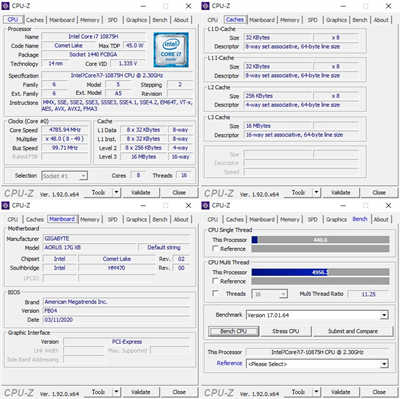This screenshot has width=400, height=399.
Task: Open the Tools dropdown arrow in CPU tab window
Action: 116,192
